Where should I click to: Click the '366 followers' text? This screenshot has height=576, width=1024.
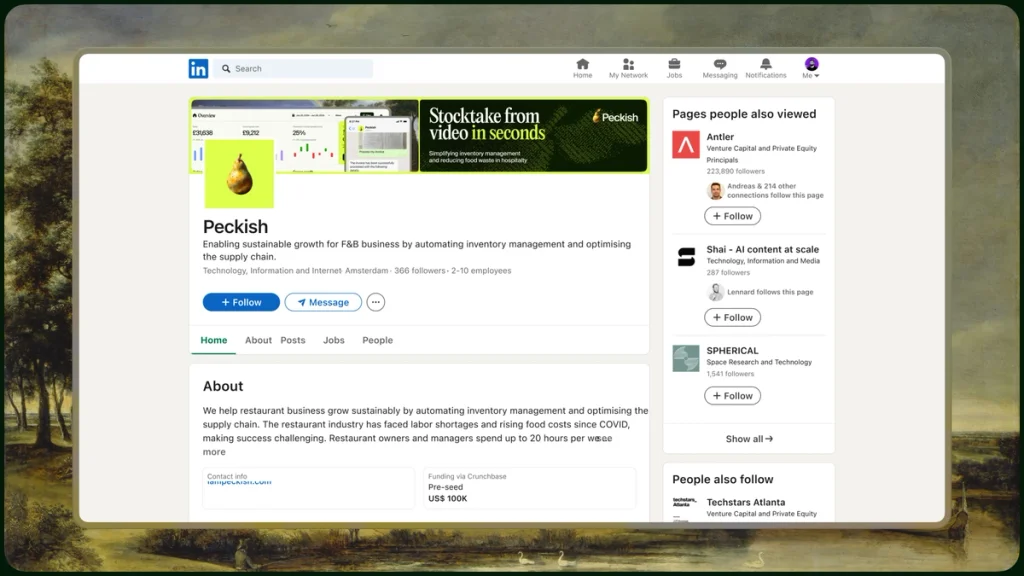tap(419, 270)
